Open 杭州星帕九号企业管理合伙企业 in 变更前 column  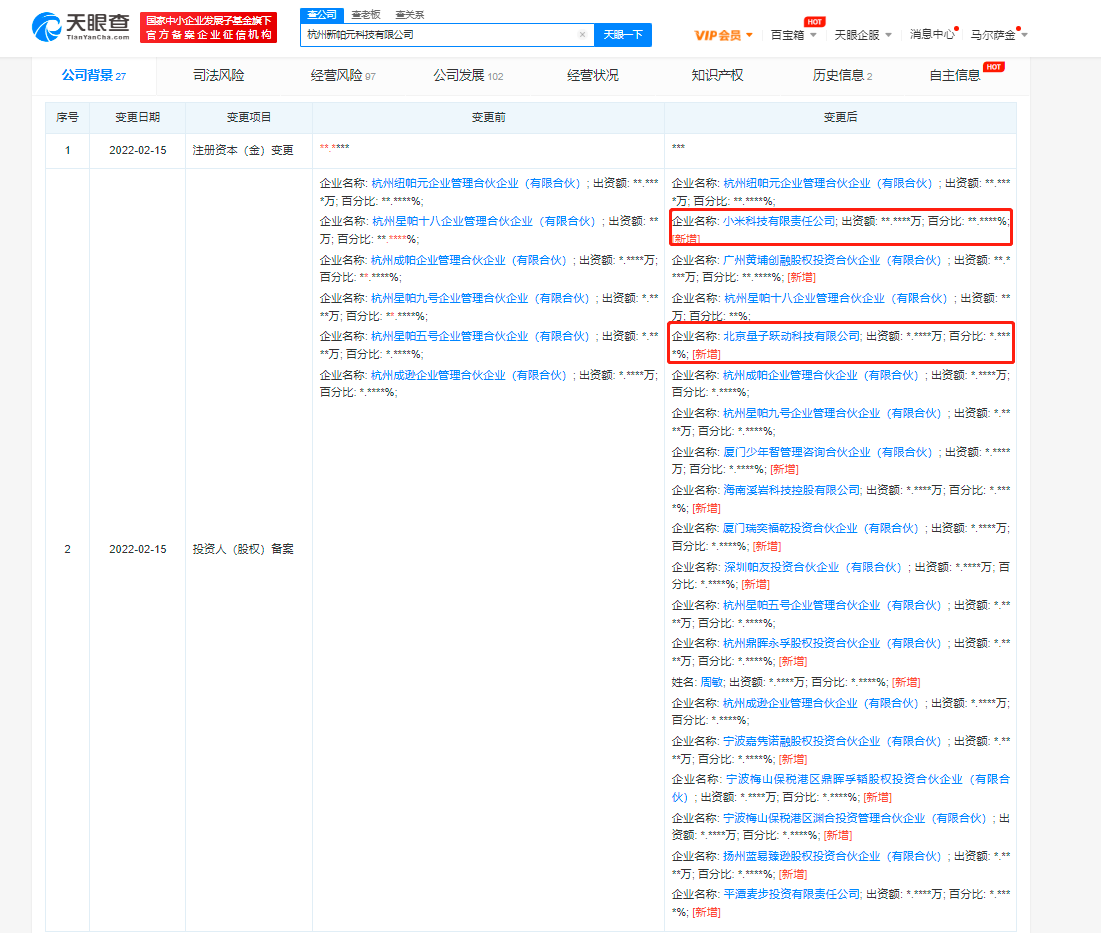pos(480,298)
